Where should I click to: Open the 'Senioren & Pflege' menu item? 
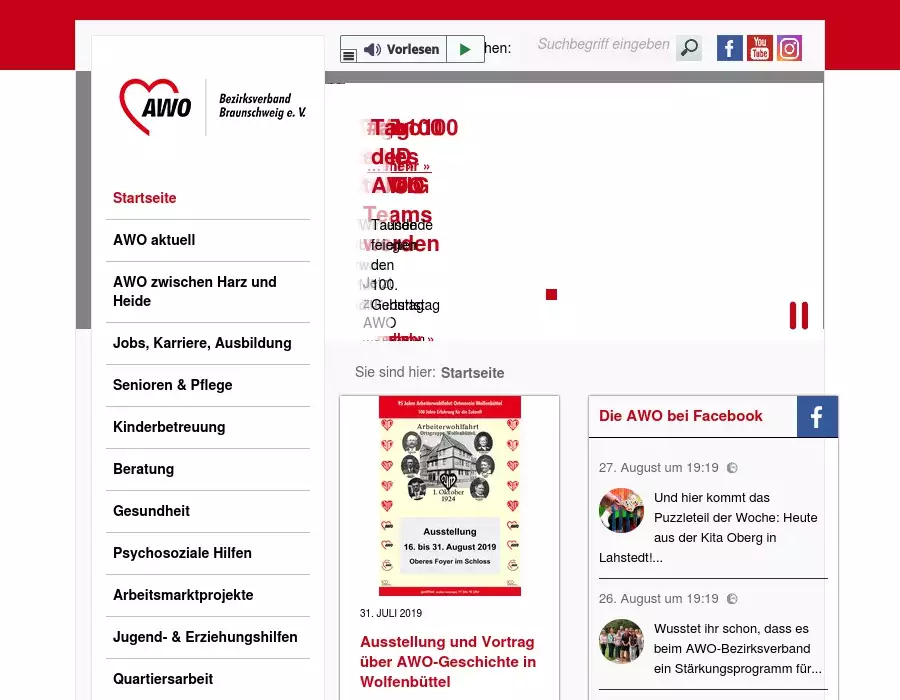click(172, 385)
